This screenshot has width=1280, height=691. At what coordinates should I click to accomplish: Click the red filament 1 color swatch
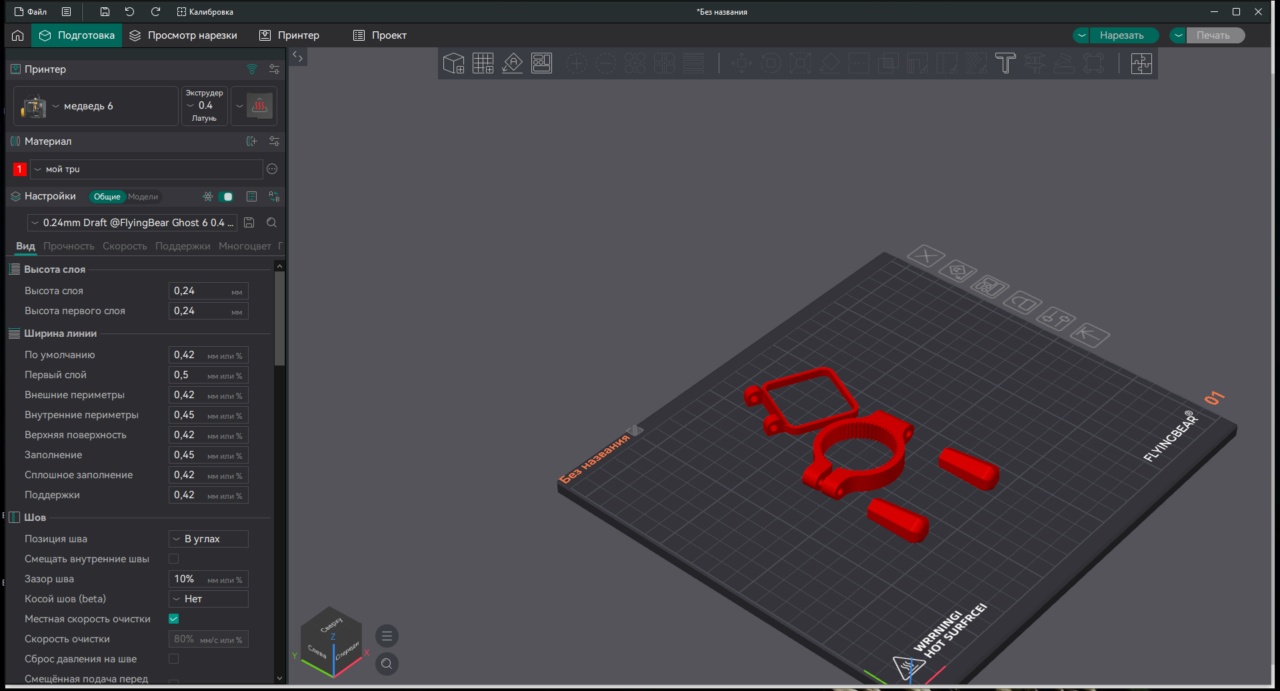pyautogui.click(x=18, y=169)
